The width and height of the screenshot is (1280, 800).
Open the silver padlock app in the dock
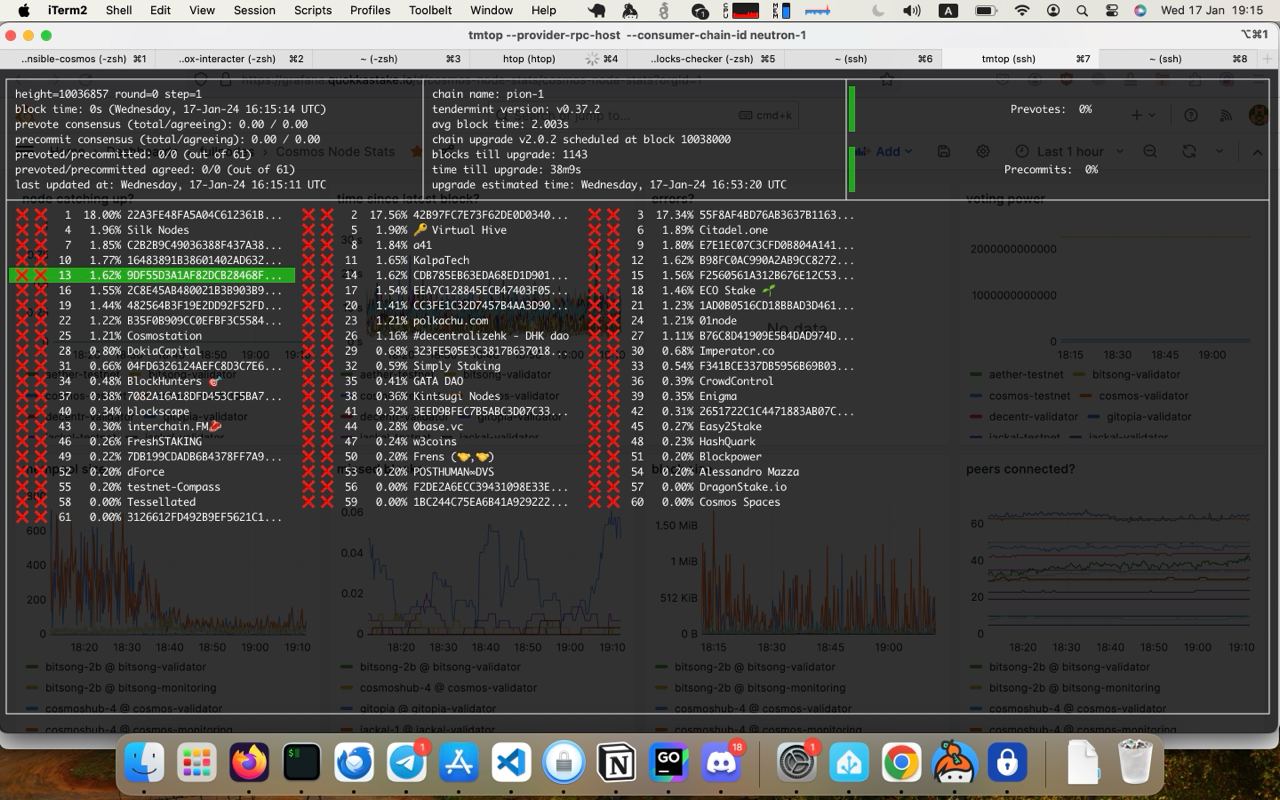point(563,763)
